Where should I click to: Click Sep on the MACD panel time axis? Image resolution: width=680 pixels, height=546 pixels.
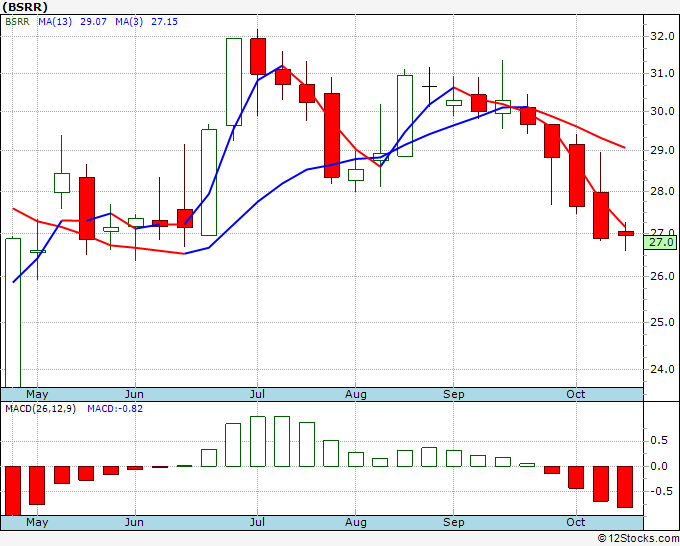click(x=454, y=522)
